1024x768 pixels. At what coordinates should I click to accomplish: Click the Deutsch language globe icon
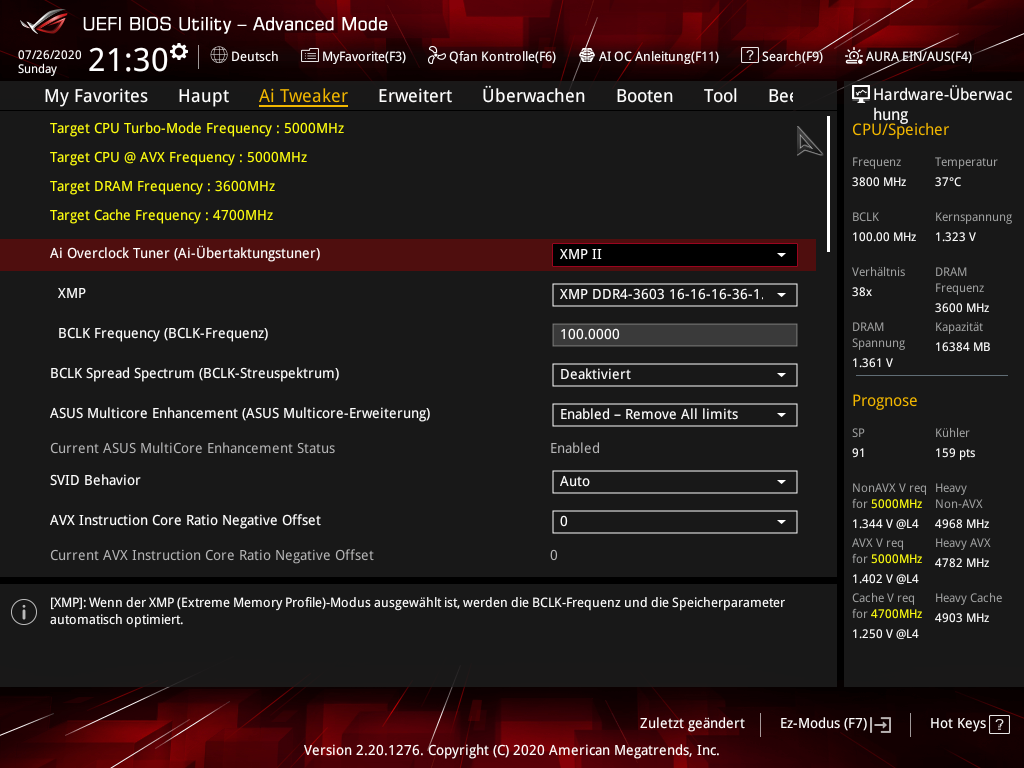point(219,56)
